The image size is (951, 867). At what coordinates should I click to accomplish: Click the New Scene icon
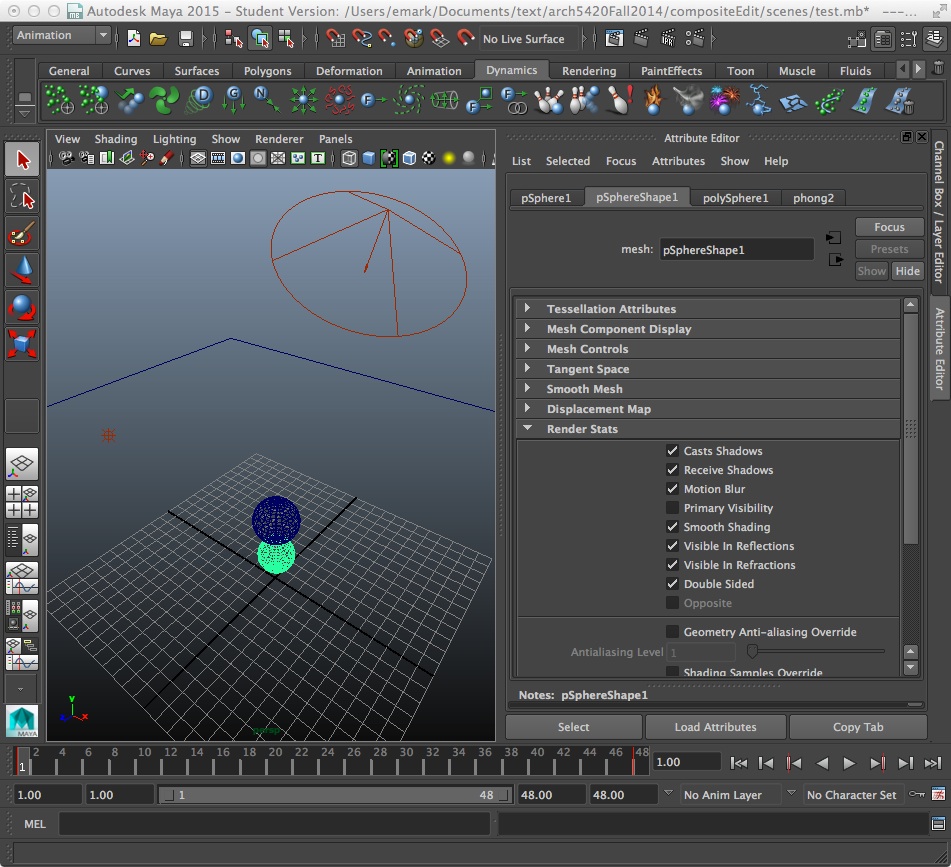click(133, 39)
